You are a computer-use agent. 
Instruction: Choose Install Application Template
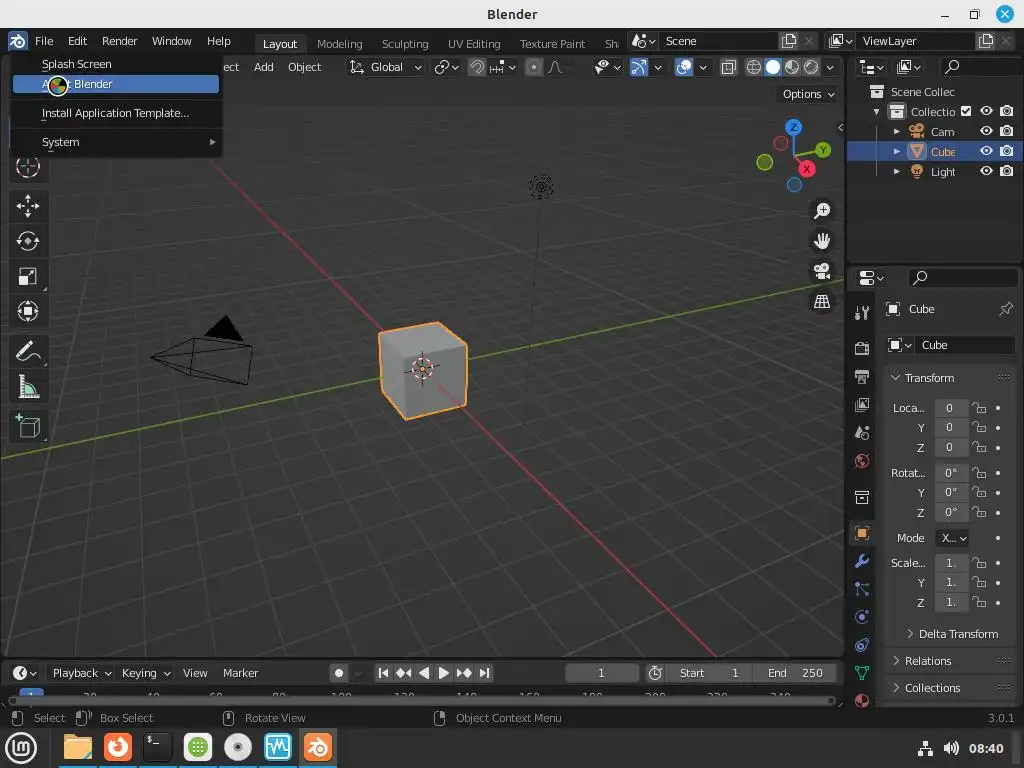tap(116, 113)
